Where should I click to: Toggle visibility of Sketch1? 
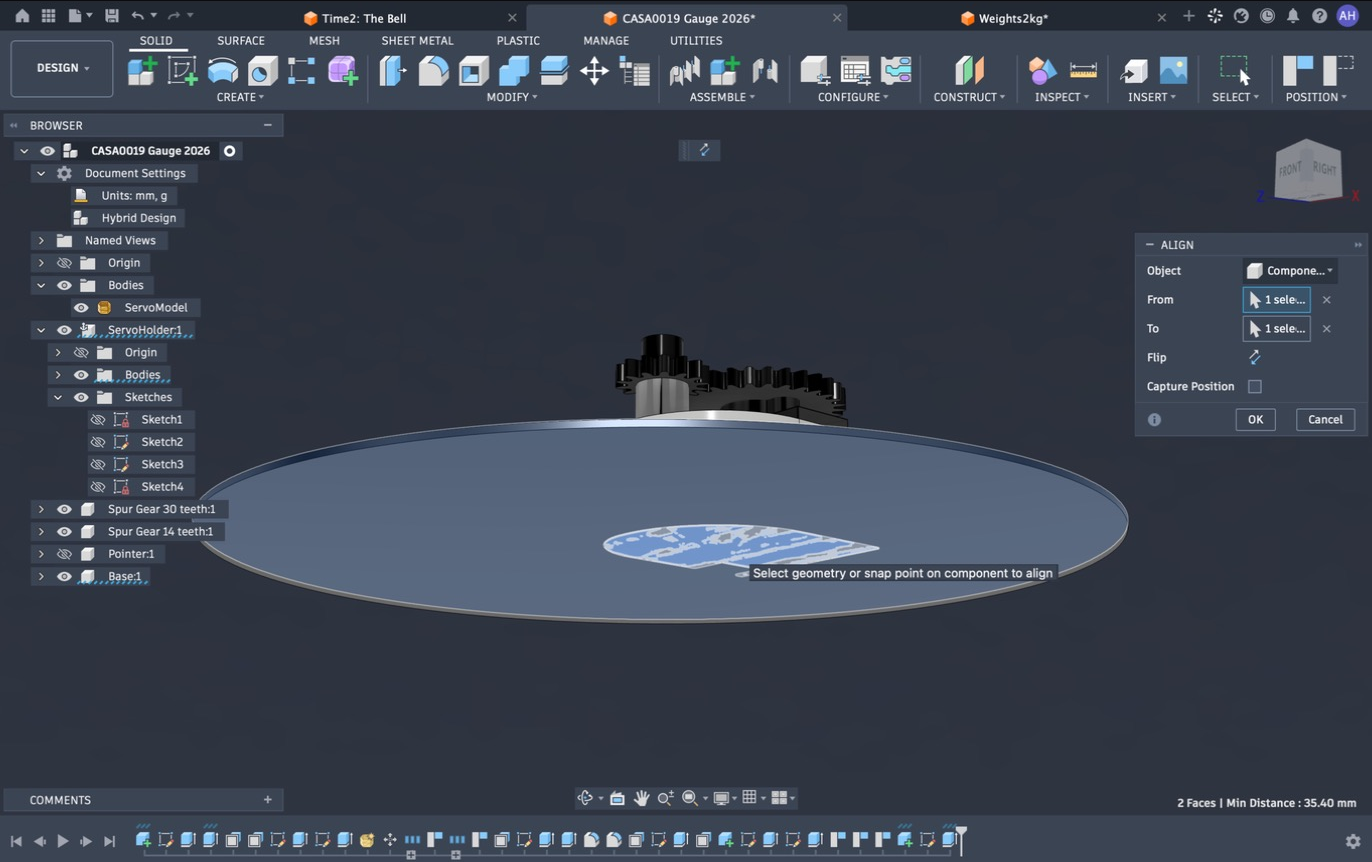[97, 419]
